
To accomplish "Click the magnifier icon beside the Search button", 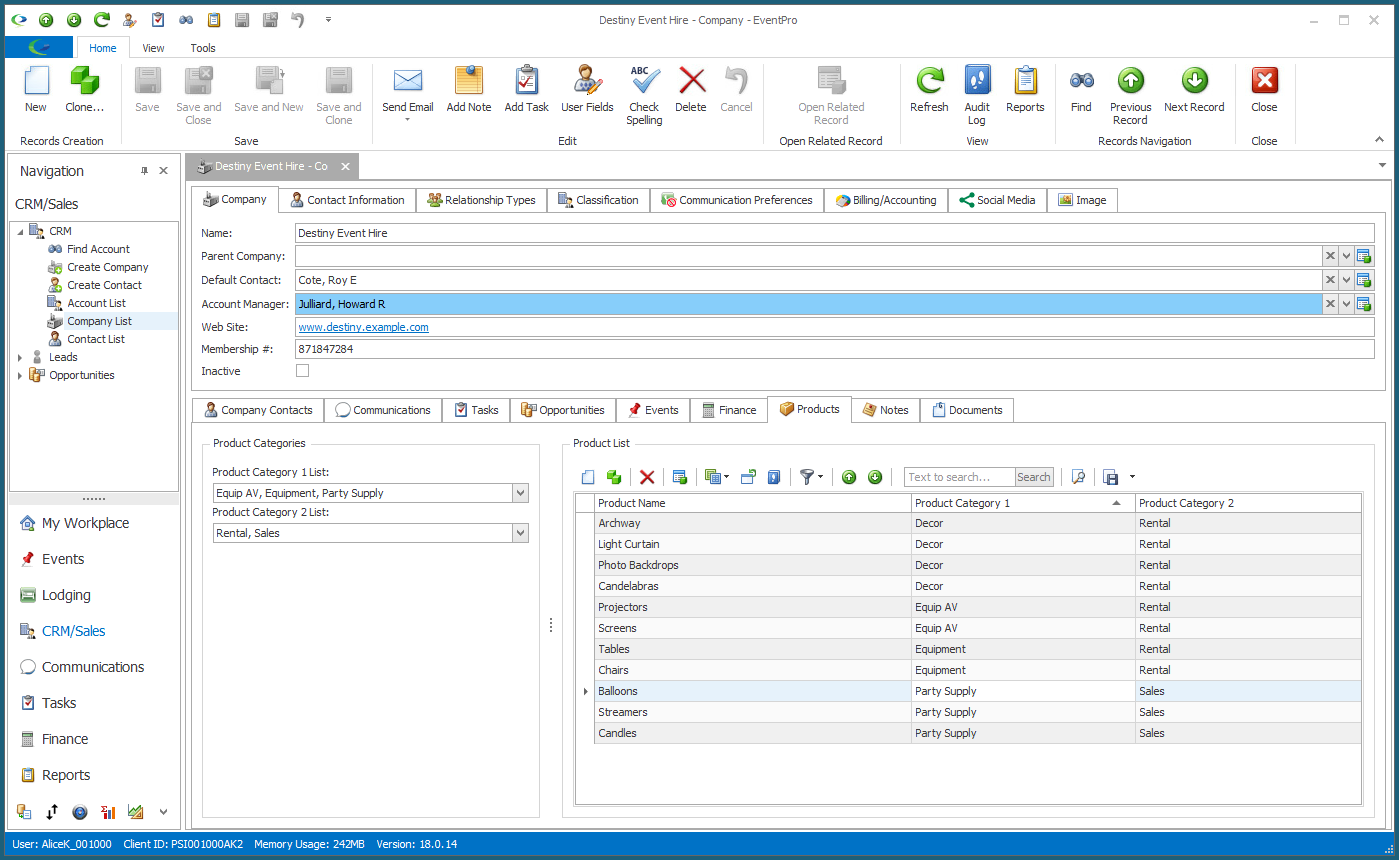I will click(x=1078, y=477).
